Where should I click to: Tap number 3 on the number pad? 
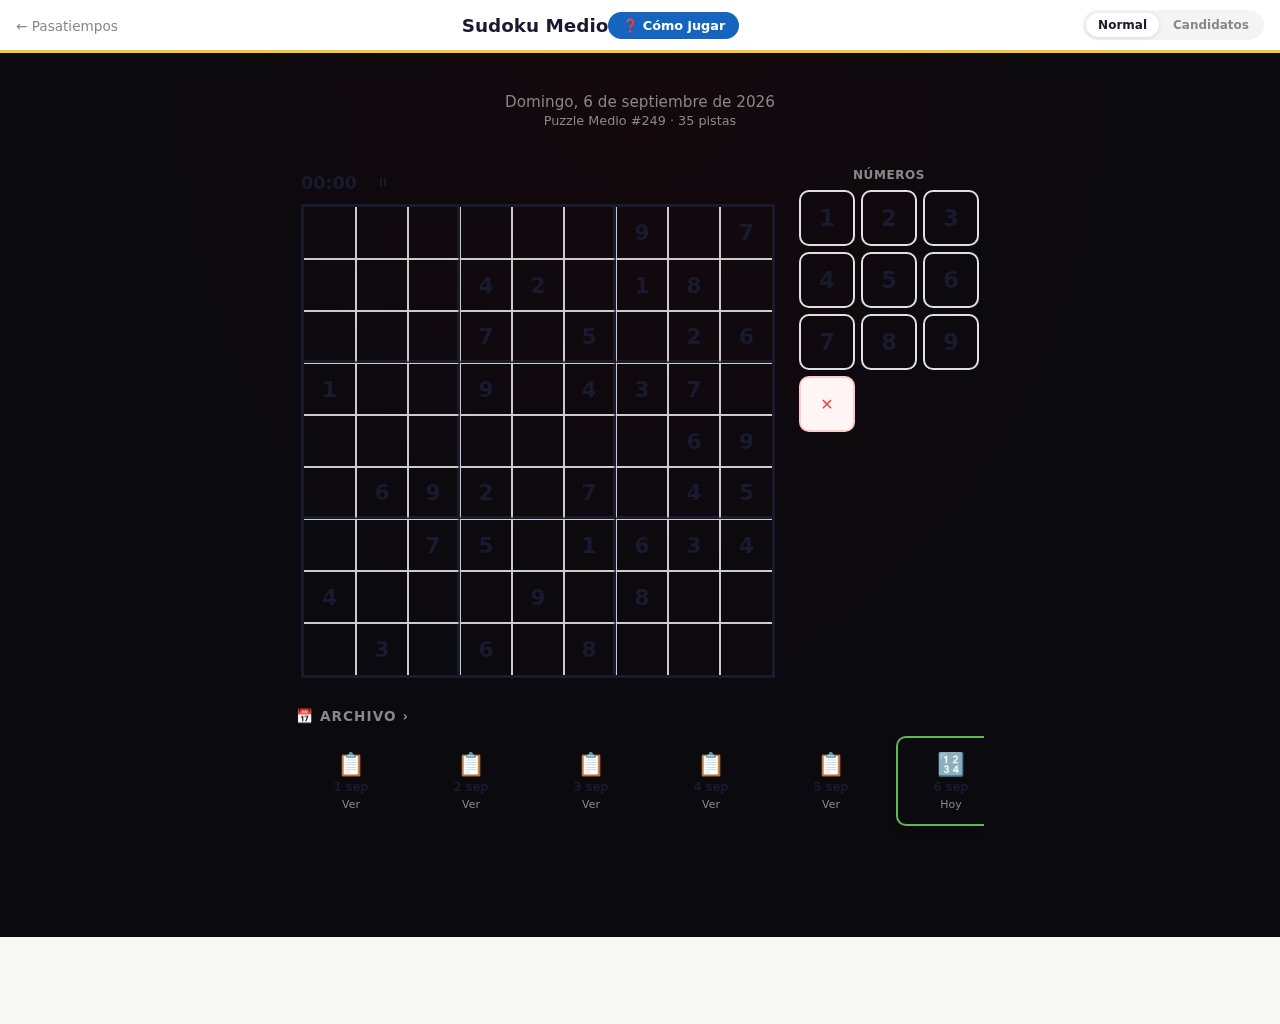[951, 218]
